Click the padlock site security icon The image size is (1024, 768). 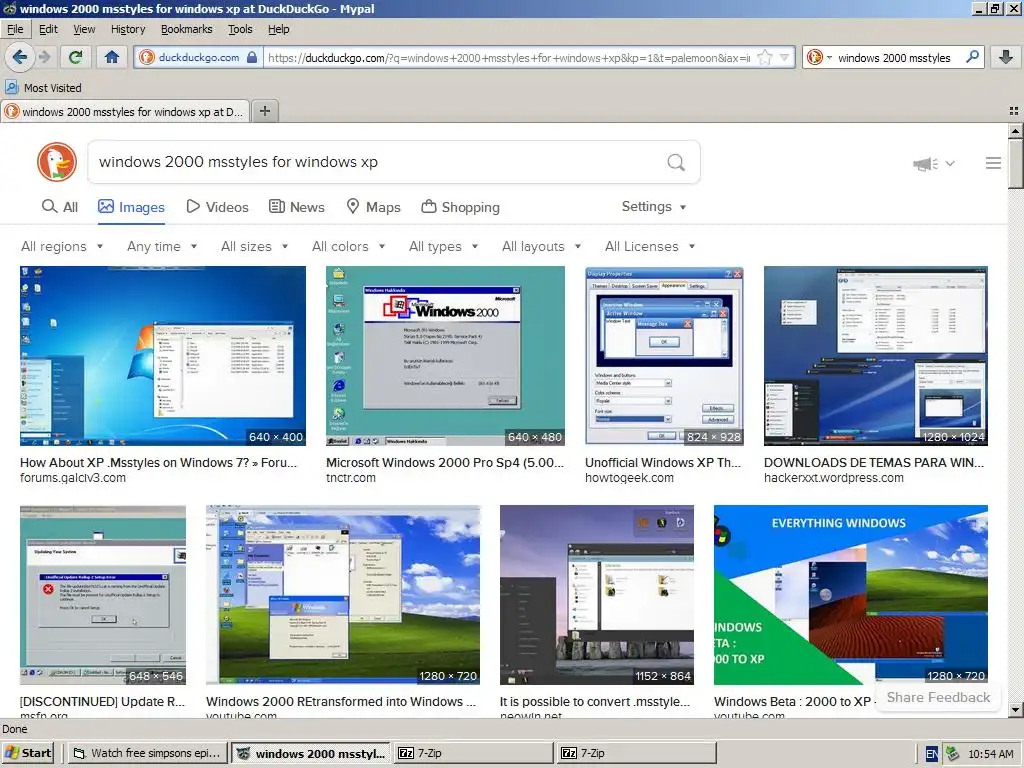click(252, 57)
